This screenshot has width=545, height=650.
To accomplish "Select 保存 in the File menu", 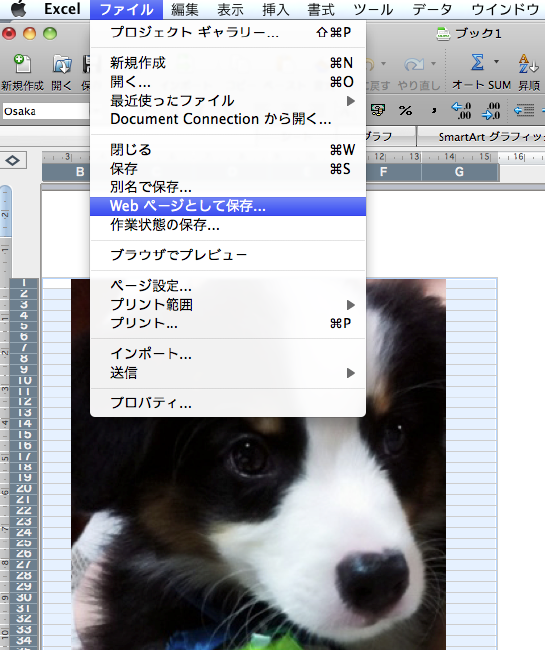I will (x=228, y=169).
